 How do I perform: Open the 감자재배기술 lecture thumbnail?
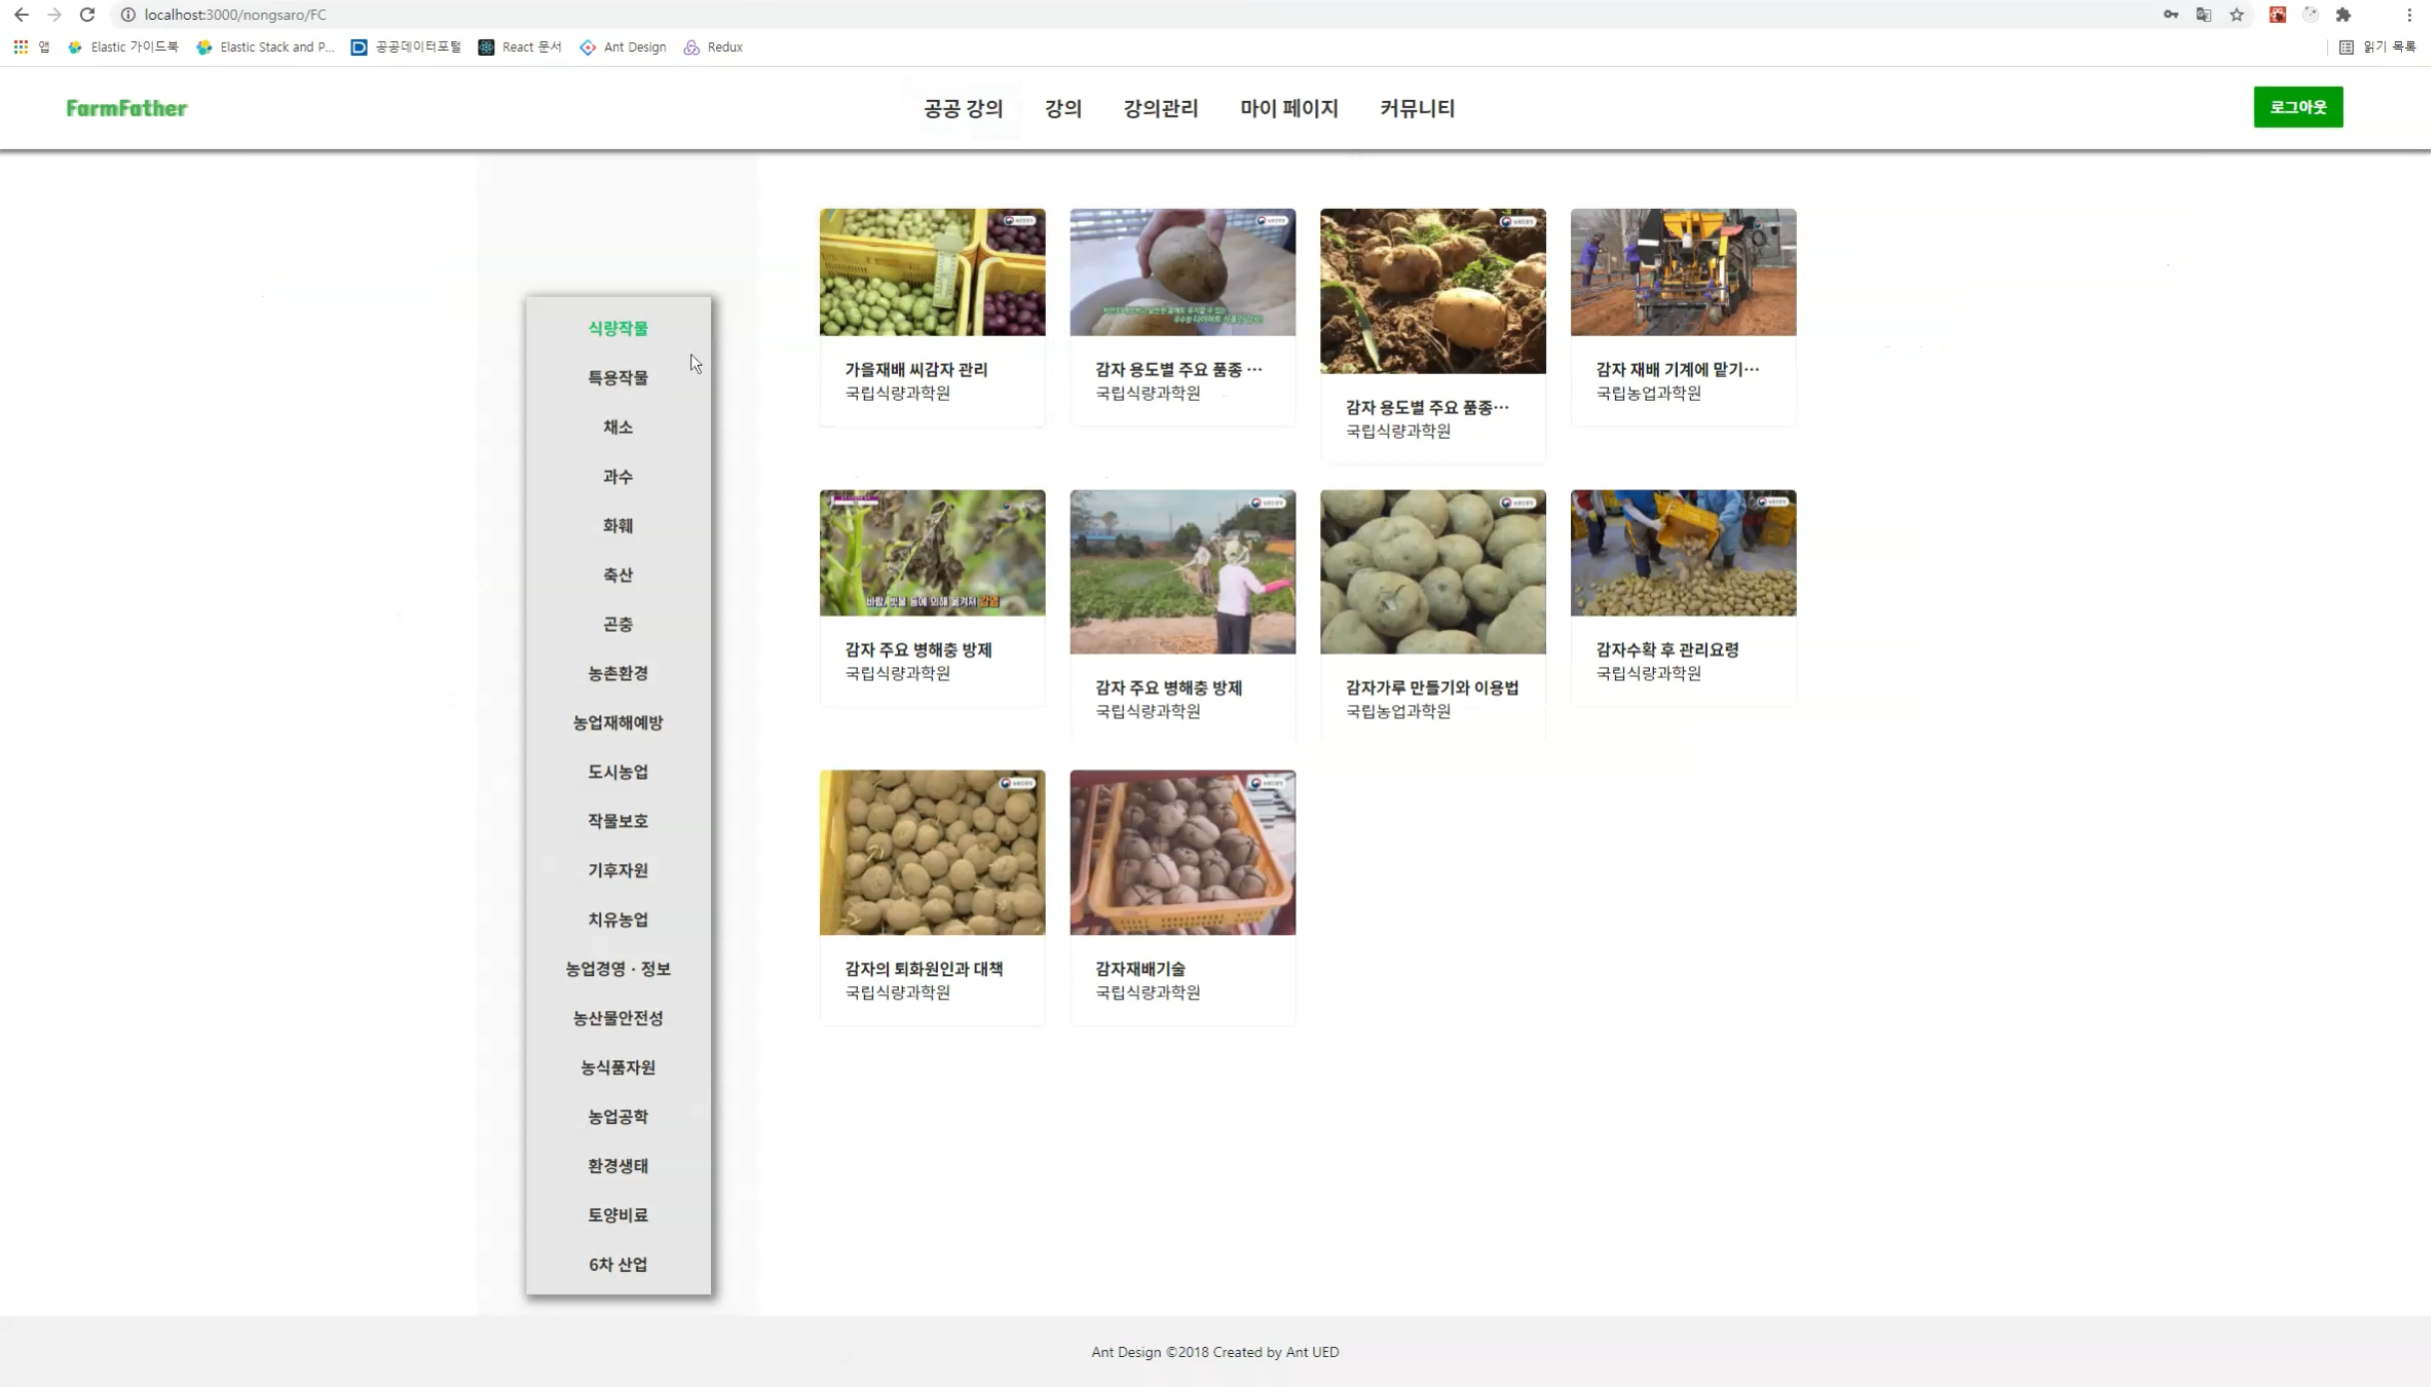coord(1182,852)
